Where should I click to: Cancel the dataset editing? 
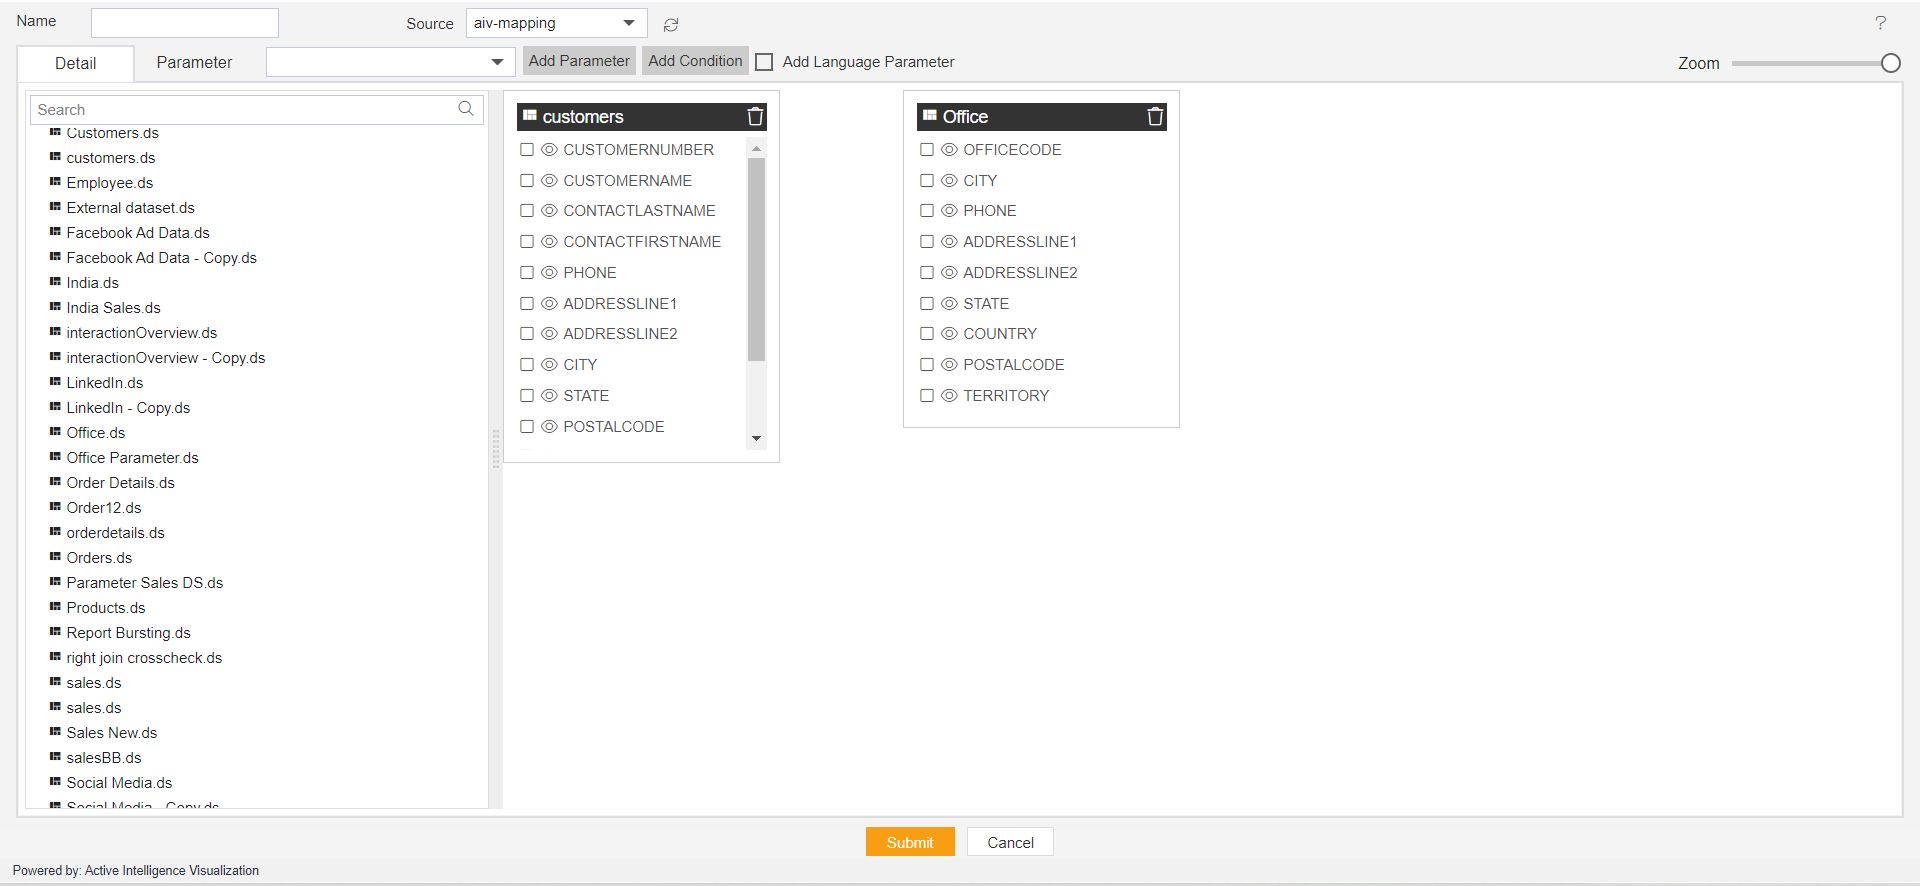click(1010, 842)
